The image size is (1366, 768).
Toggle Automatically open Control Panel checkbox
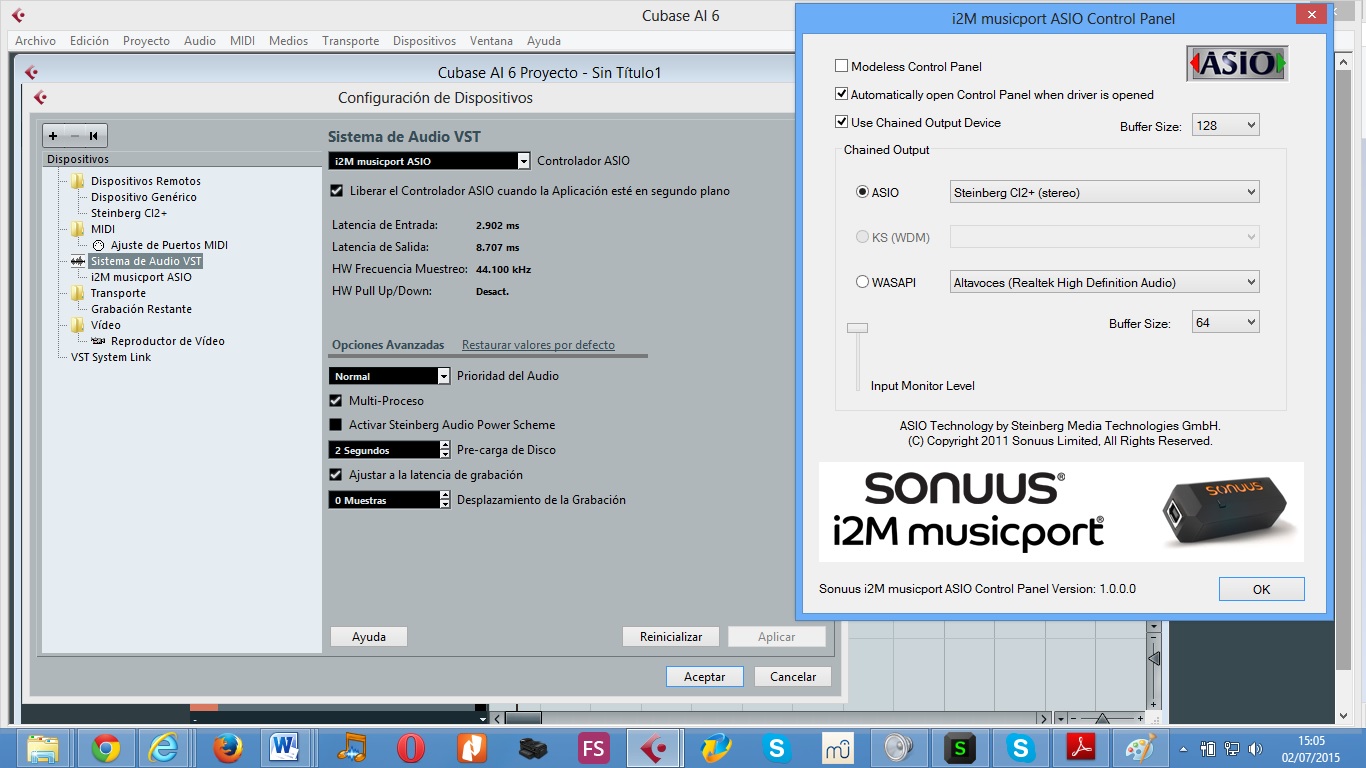coord(842,94)
